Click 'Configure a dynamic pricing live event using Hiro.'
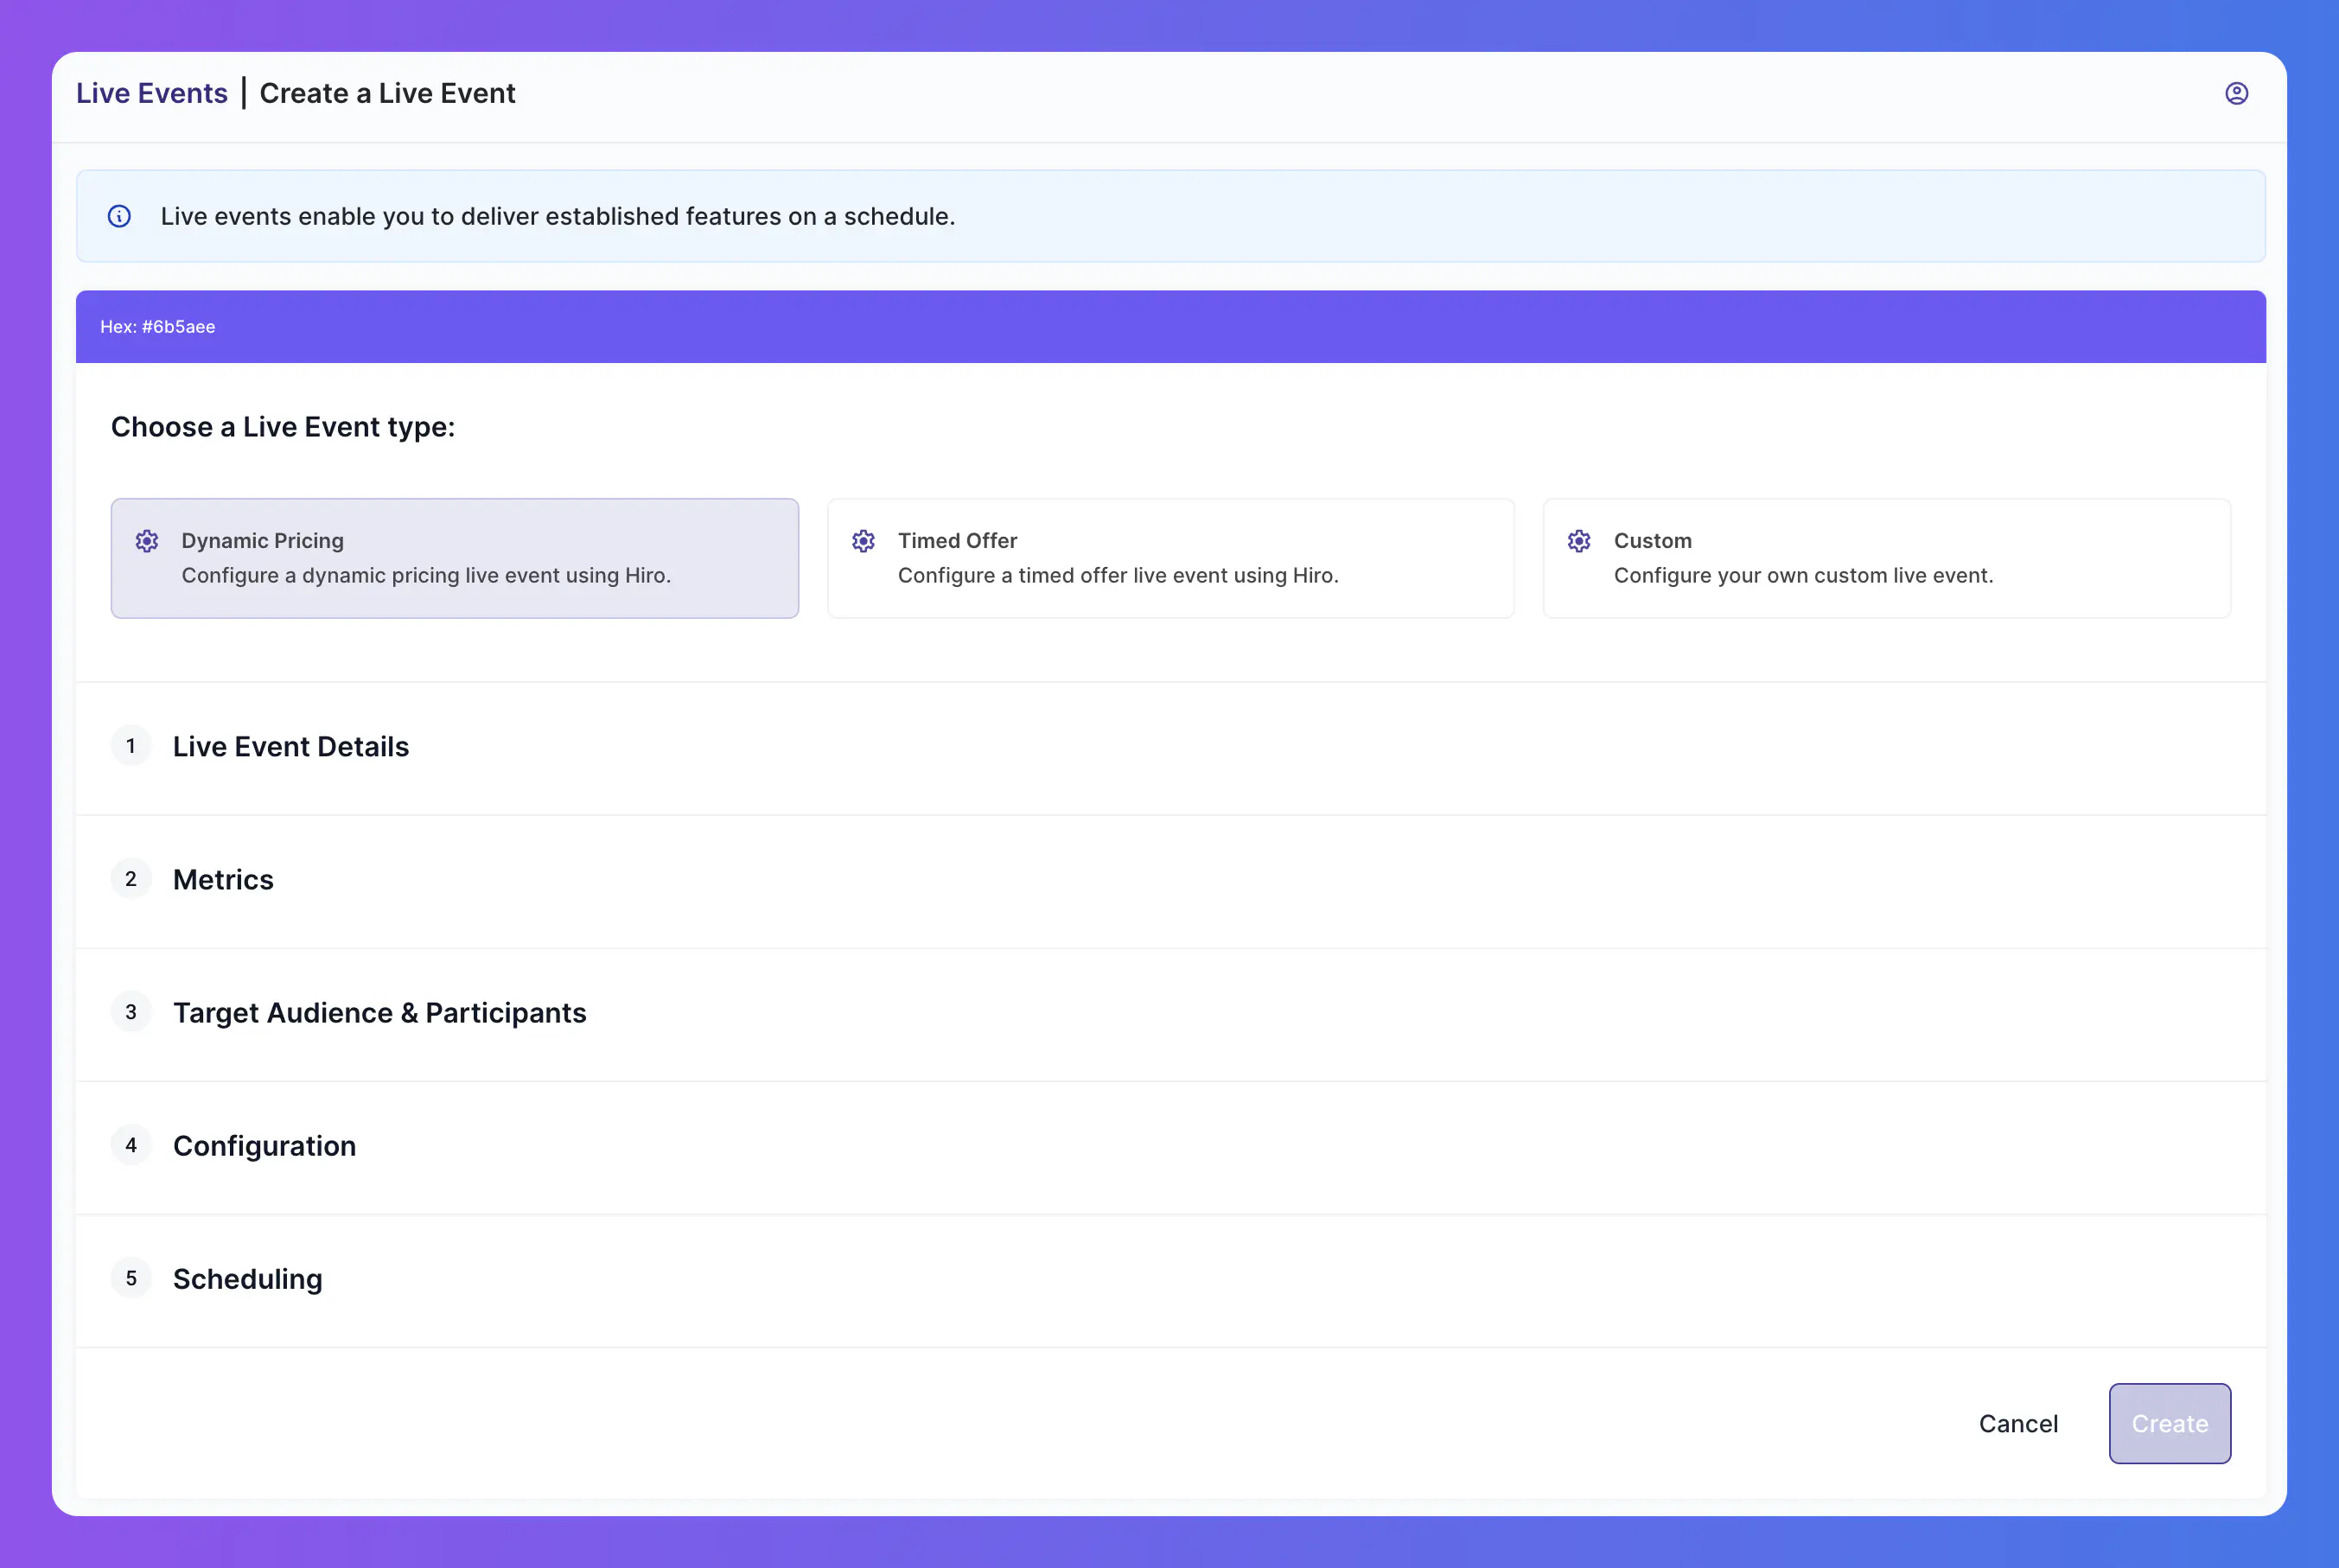Screen dimensions: 2339x1568 click(426, 576)
